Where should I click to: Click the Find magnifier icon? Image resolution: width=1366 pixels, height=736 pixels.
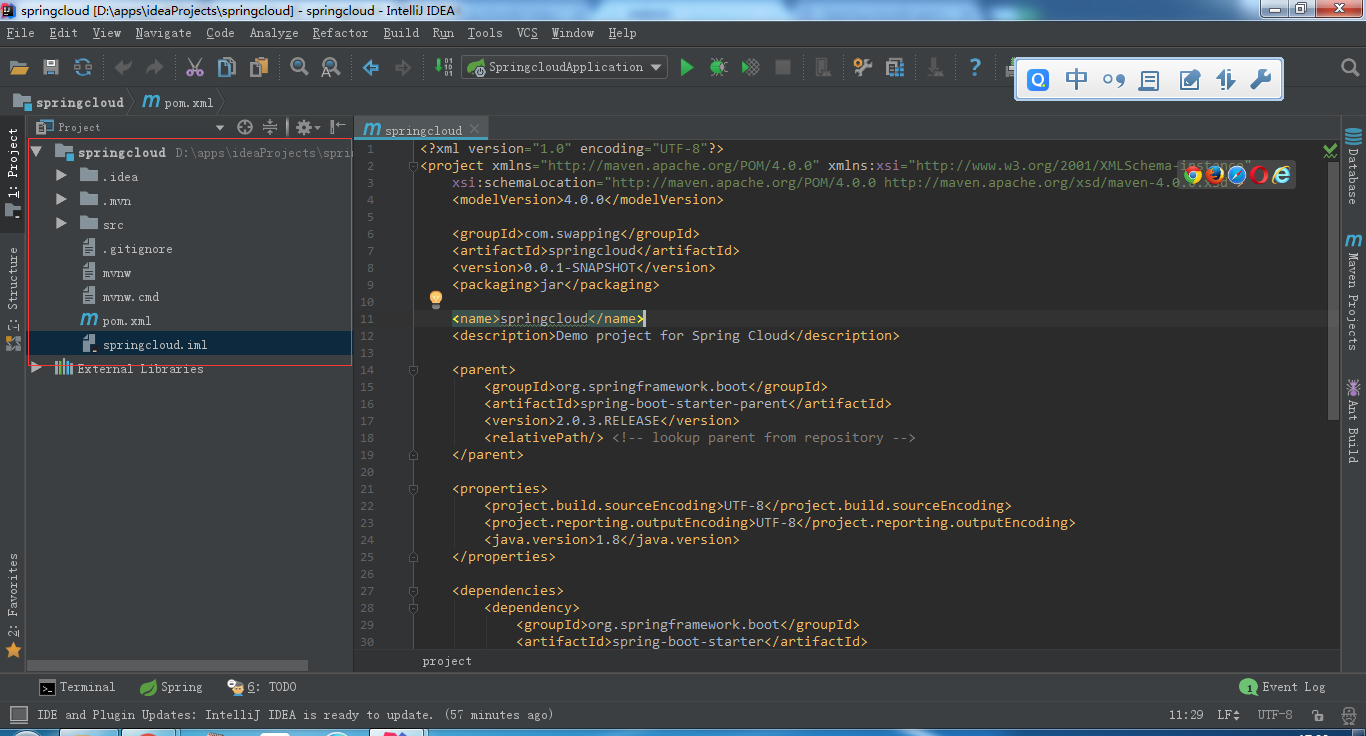299,67
